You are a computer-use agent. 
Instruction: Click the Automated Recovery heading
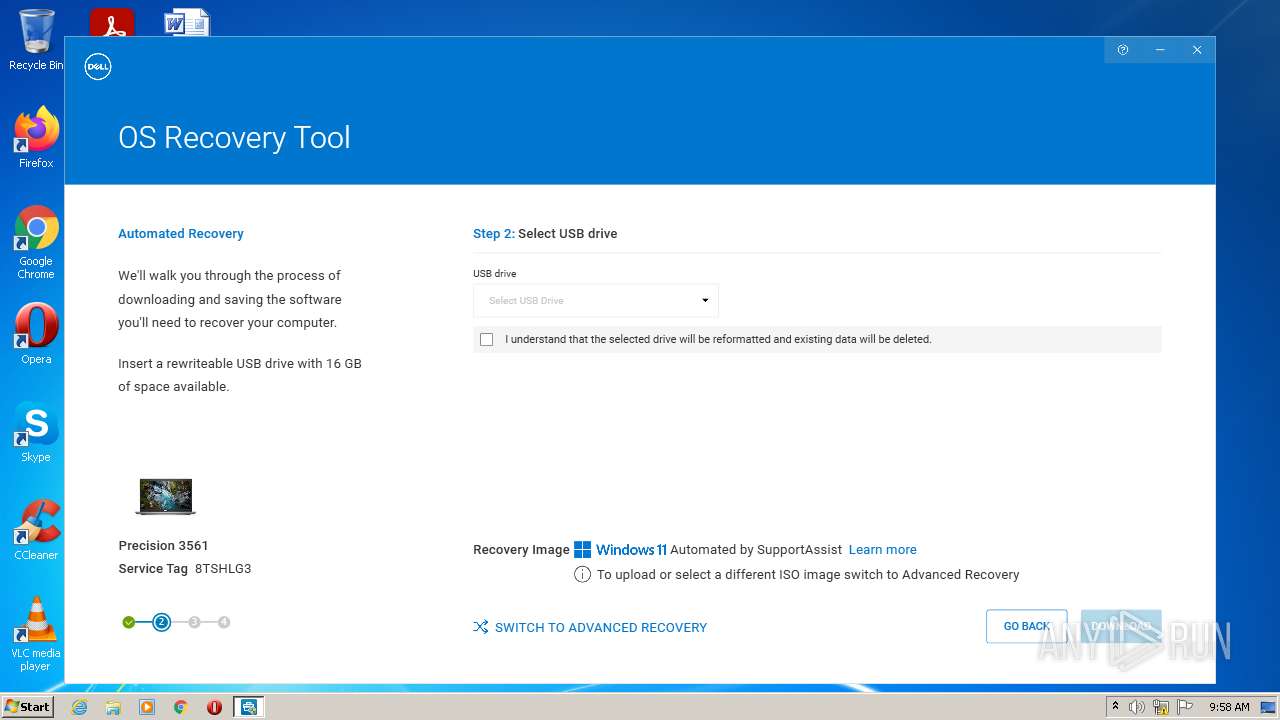181,233
